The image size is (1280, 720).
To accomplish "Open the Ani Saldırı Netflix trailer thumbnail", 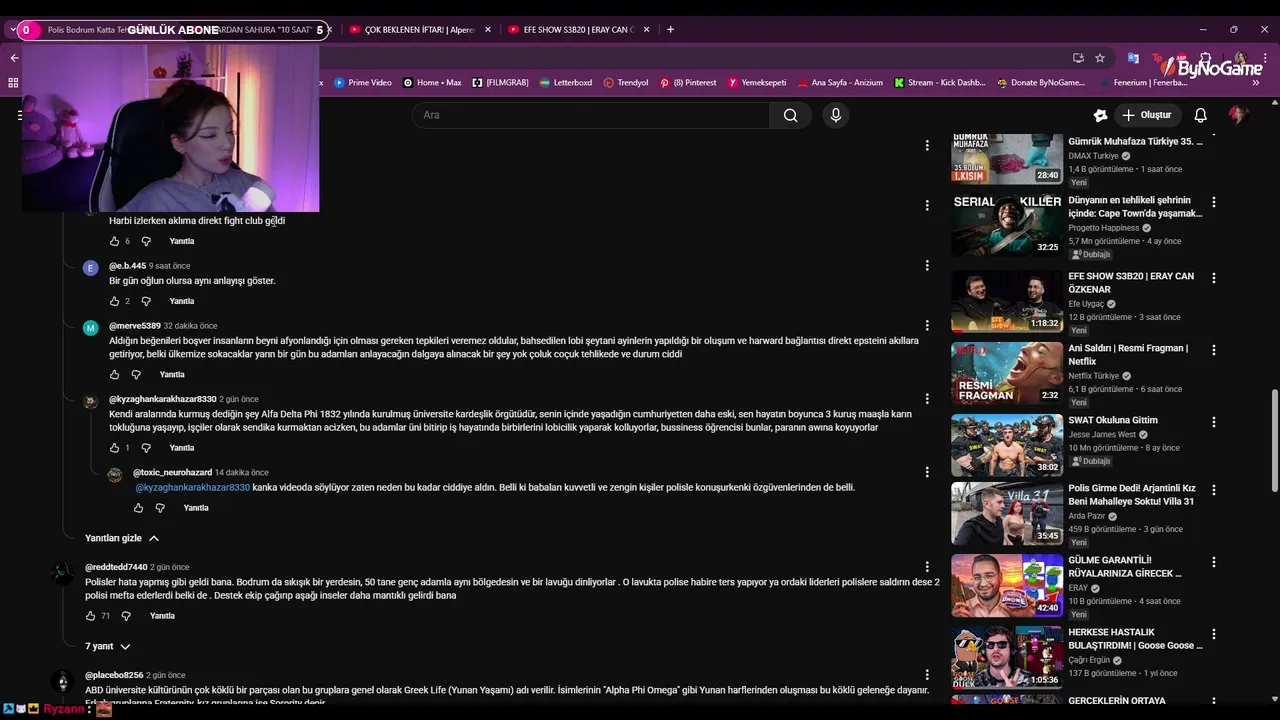I will point(1007,373).
